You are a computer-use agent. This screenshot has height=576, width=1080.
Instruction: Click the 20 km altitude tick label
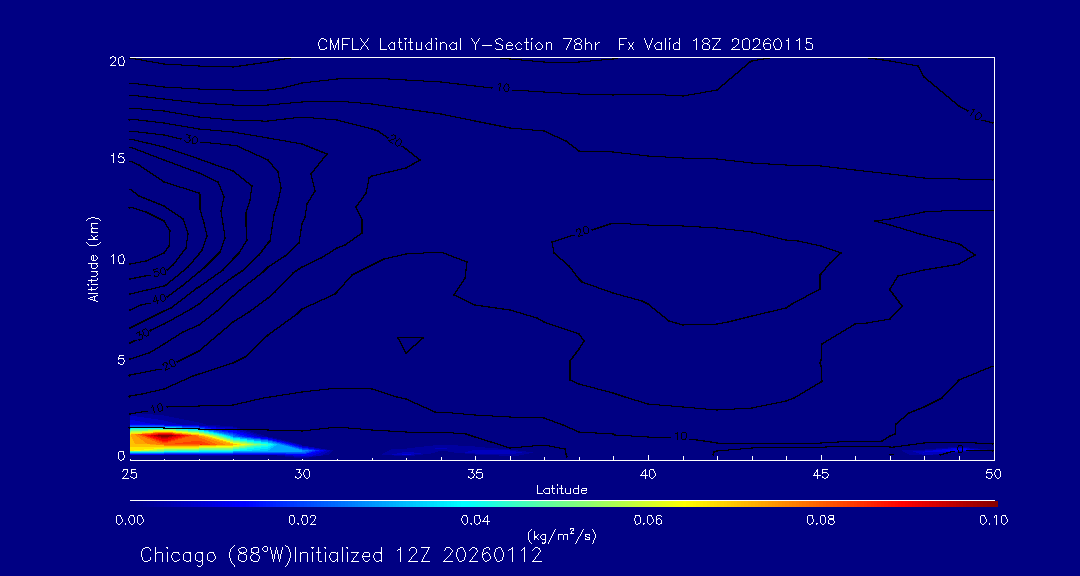115,61
